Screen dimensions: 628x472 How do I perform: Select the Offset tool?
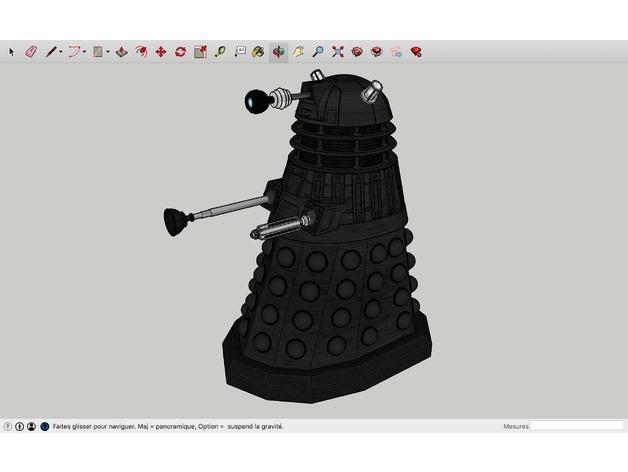tap(141, 52)
